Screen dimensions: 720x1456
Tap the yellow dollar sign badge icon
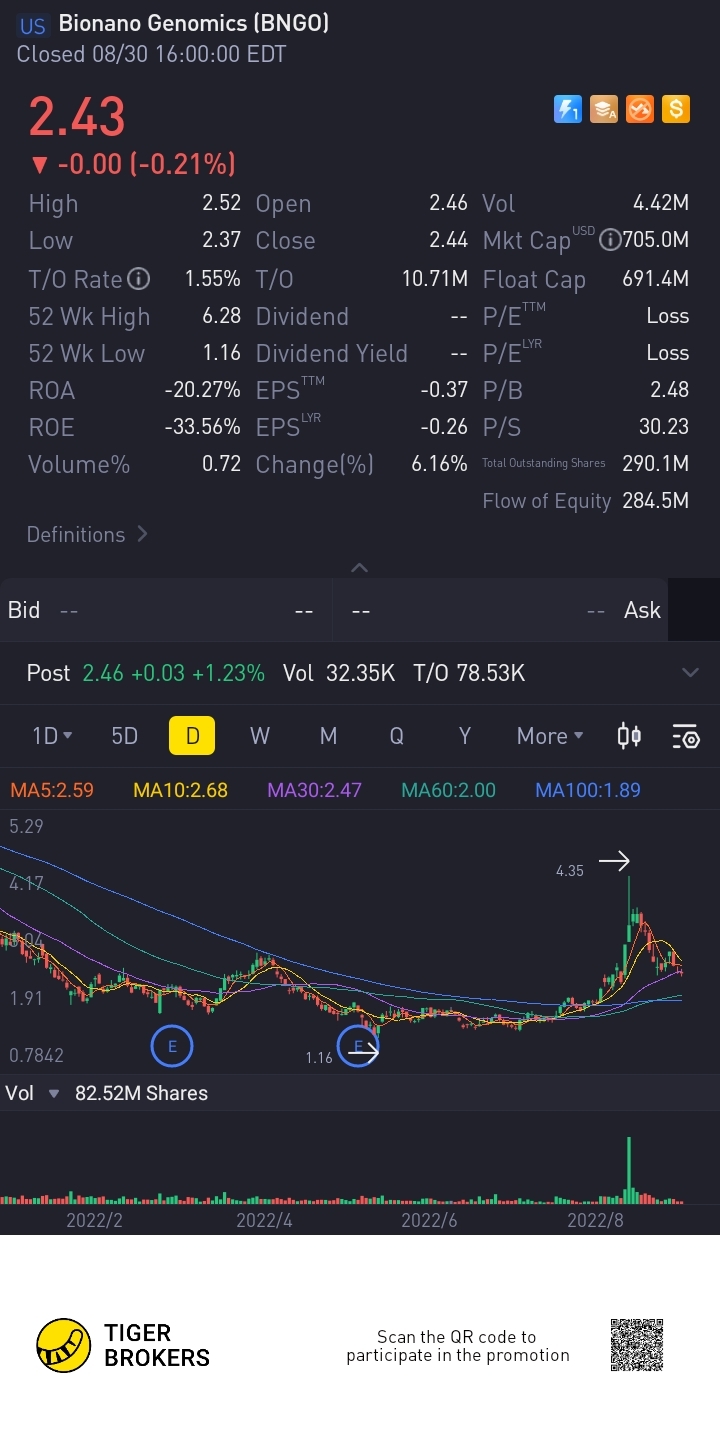676,109
